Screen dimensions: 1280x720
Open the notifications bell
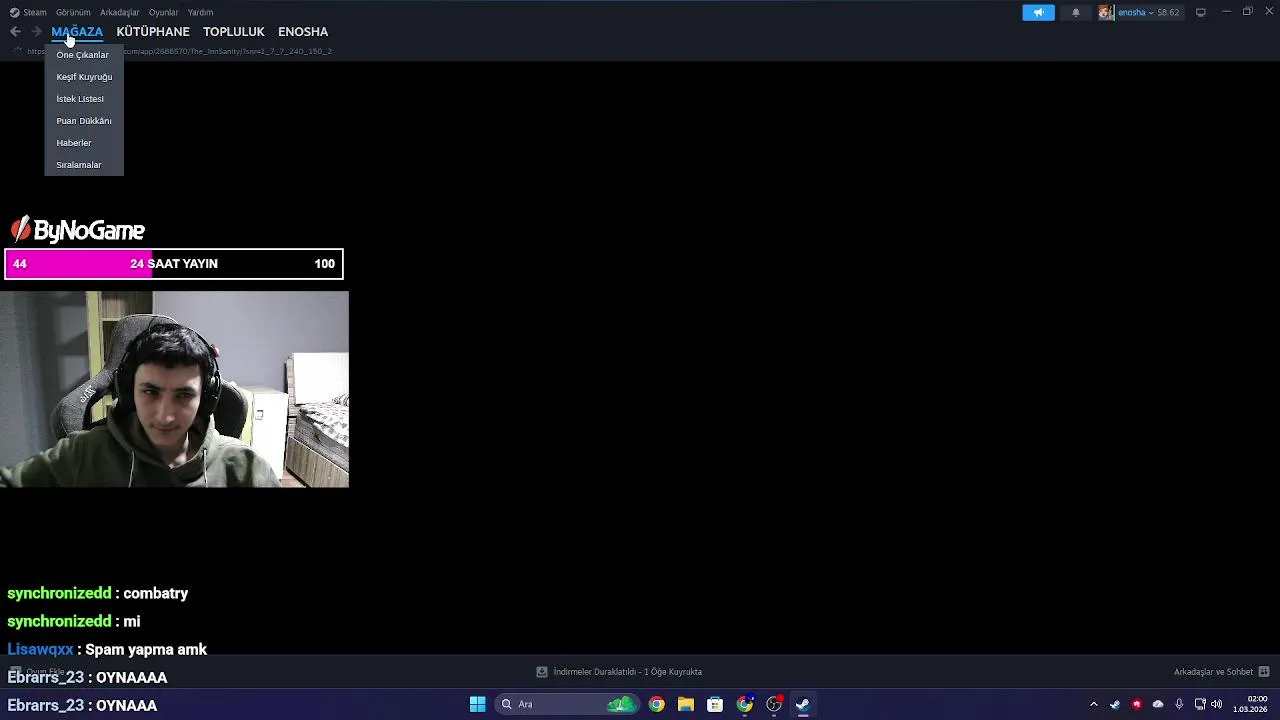[x=1076, y=12]
